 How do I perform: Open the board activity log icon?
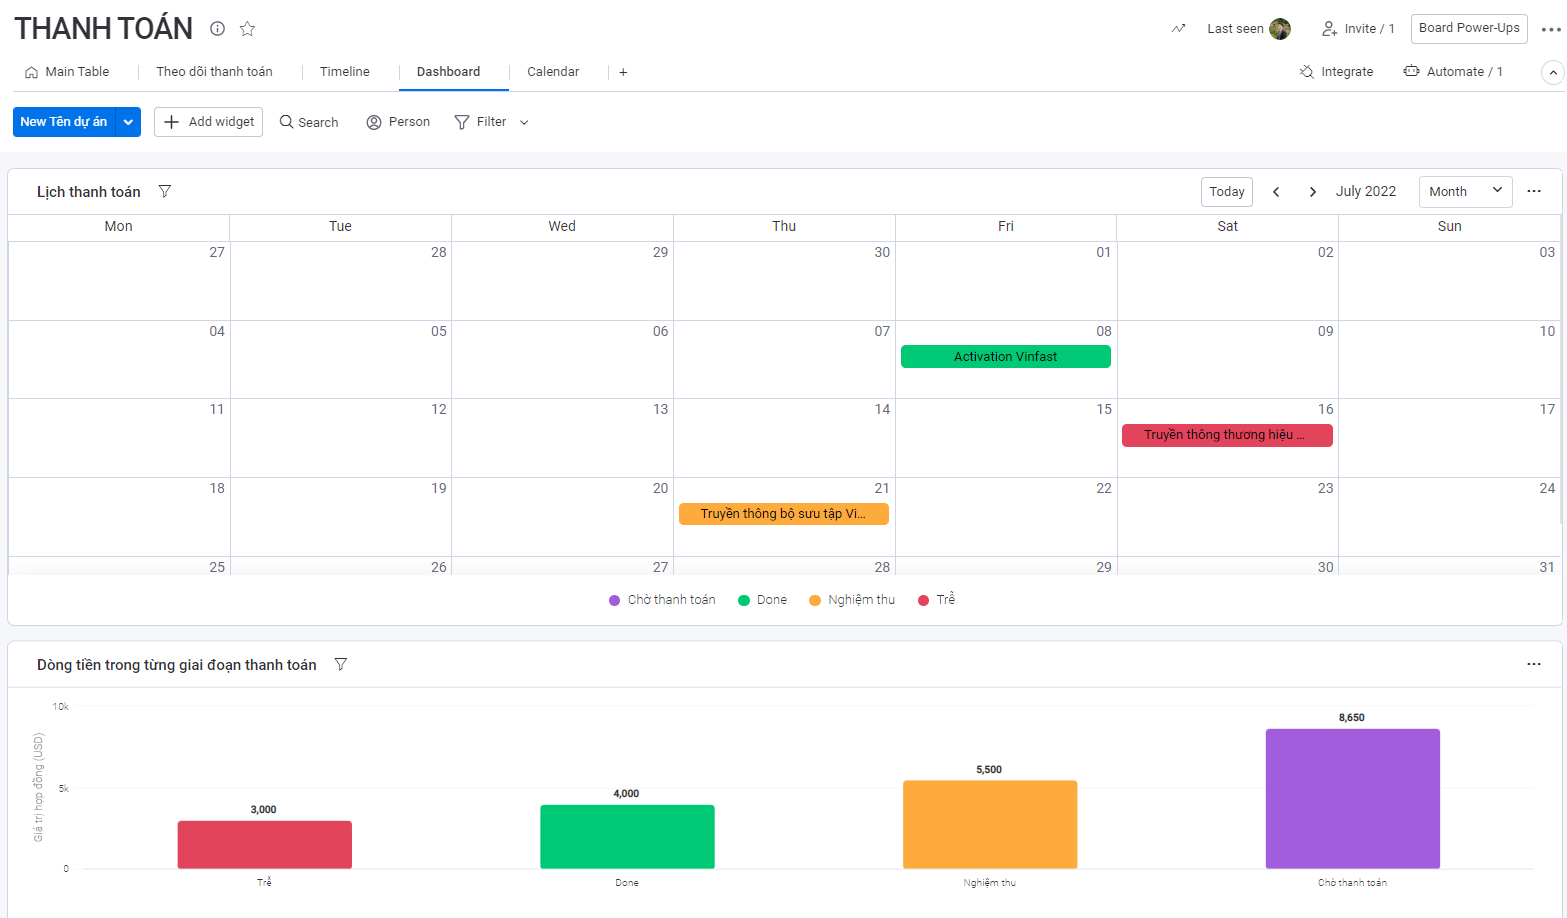1178,29
